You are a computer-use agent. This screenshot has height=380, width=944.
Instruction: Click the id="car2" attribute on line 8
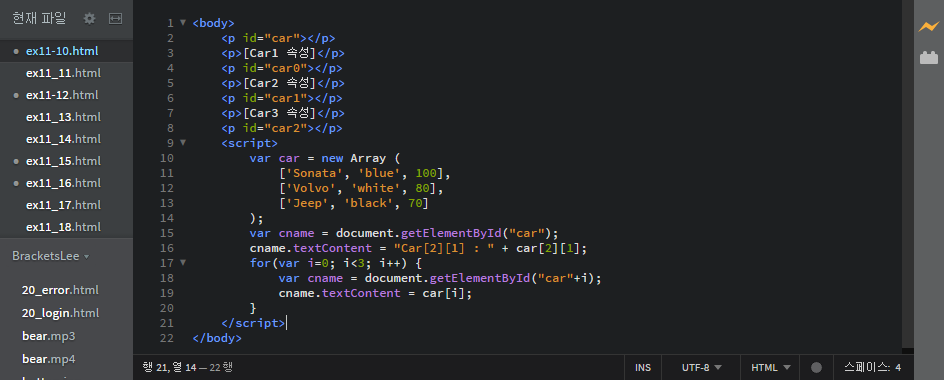(x=275, y=128)
